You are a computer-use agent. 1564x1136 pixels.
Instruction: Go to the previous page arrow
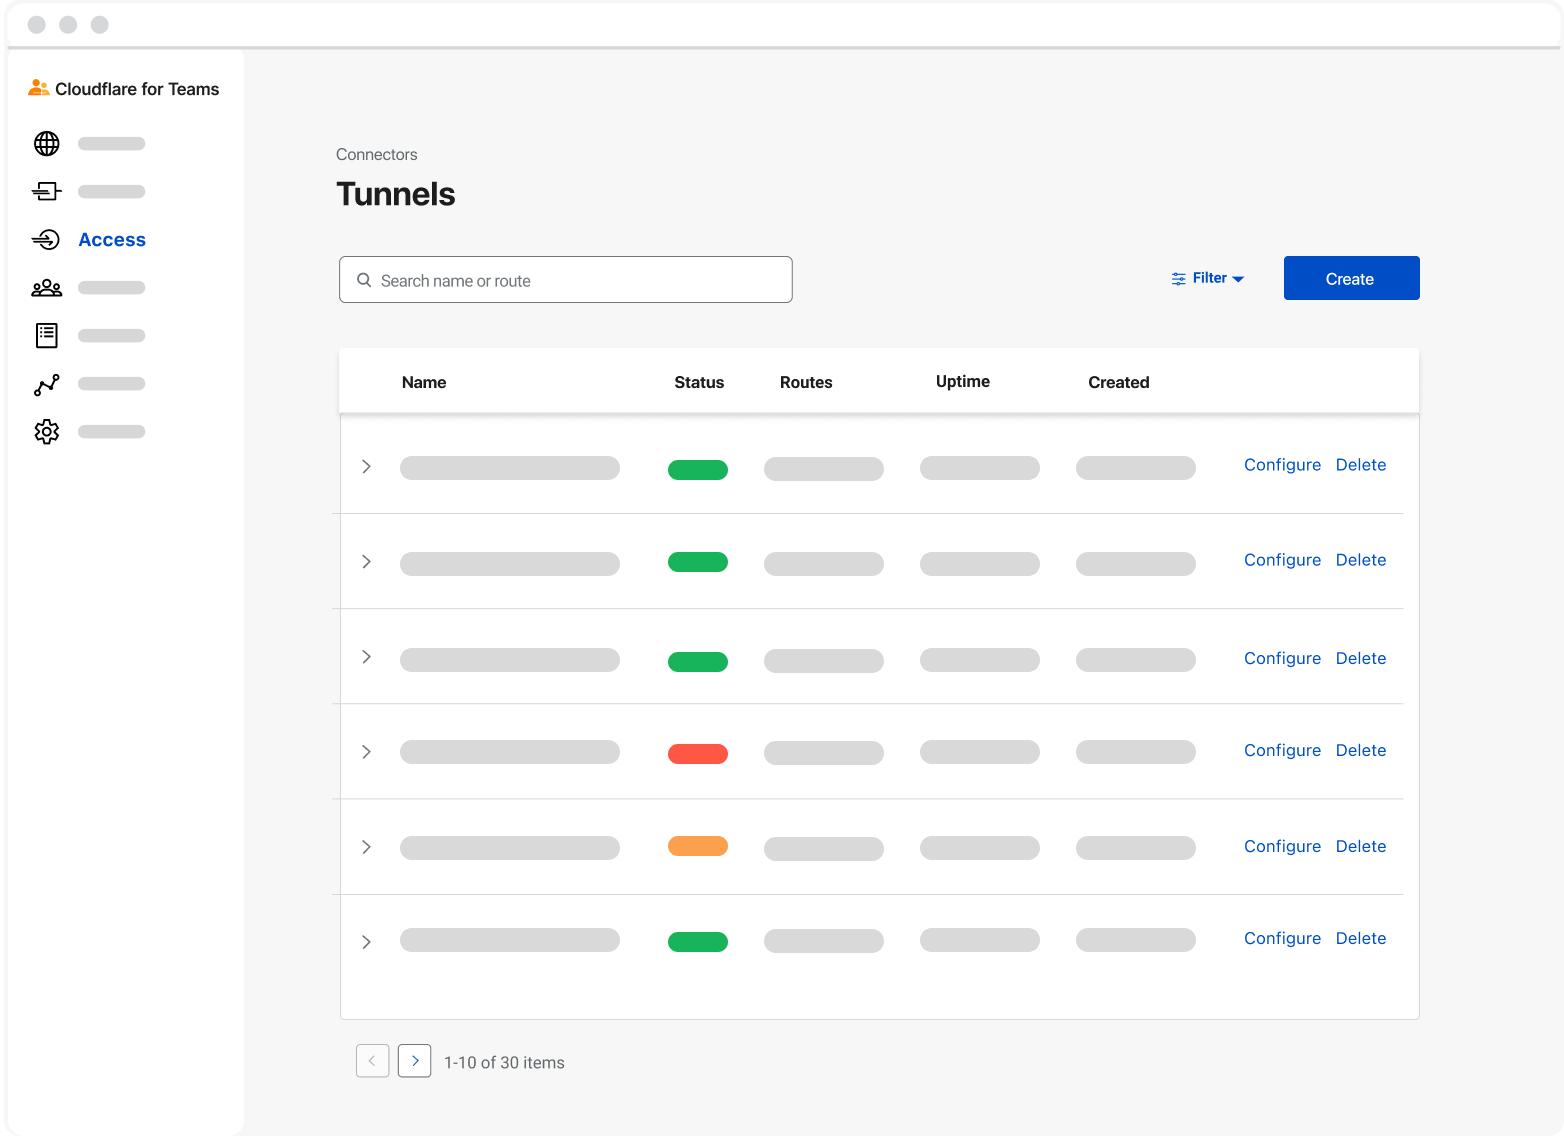372,1061
